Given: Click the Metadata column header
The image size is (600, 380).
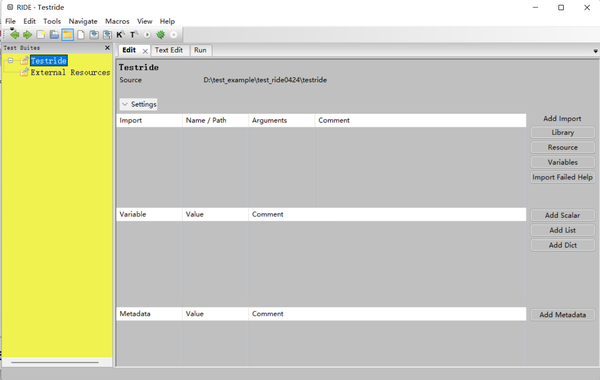Looking at the screenshot, I should (149, 314).
